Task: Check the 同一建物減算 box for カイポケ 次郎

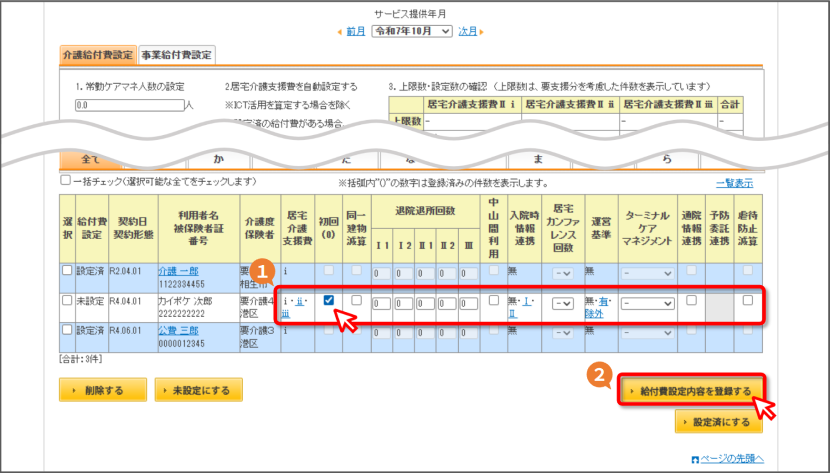Action: tap(356, 300)
